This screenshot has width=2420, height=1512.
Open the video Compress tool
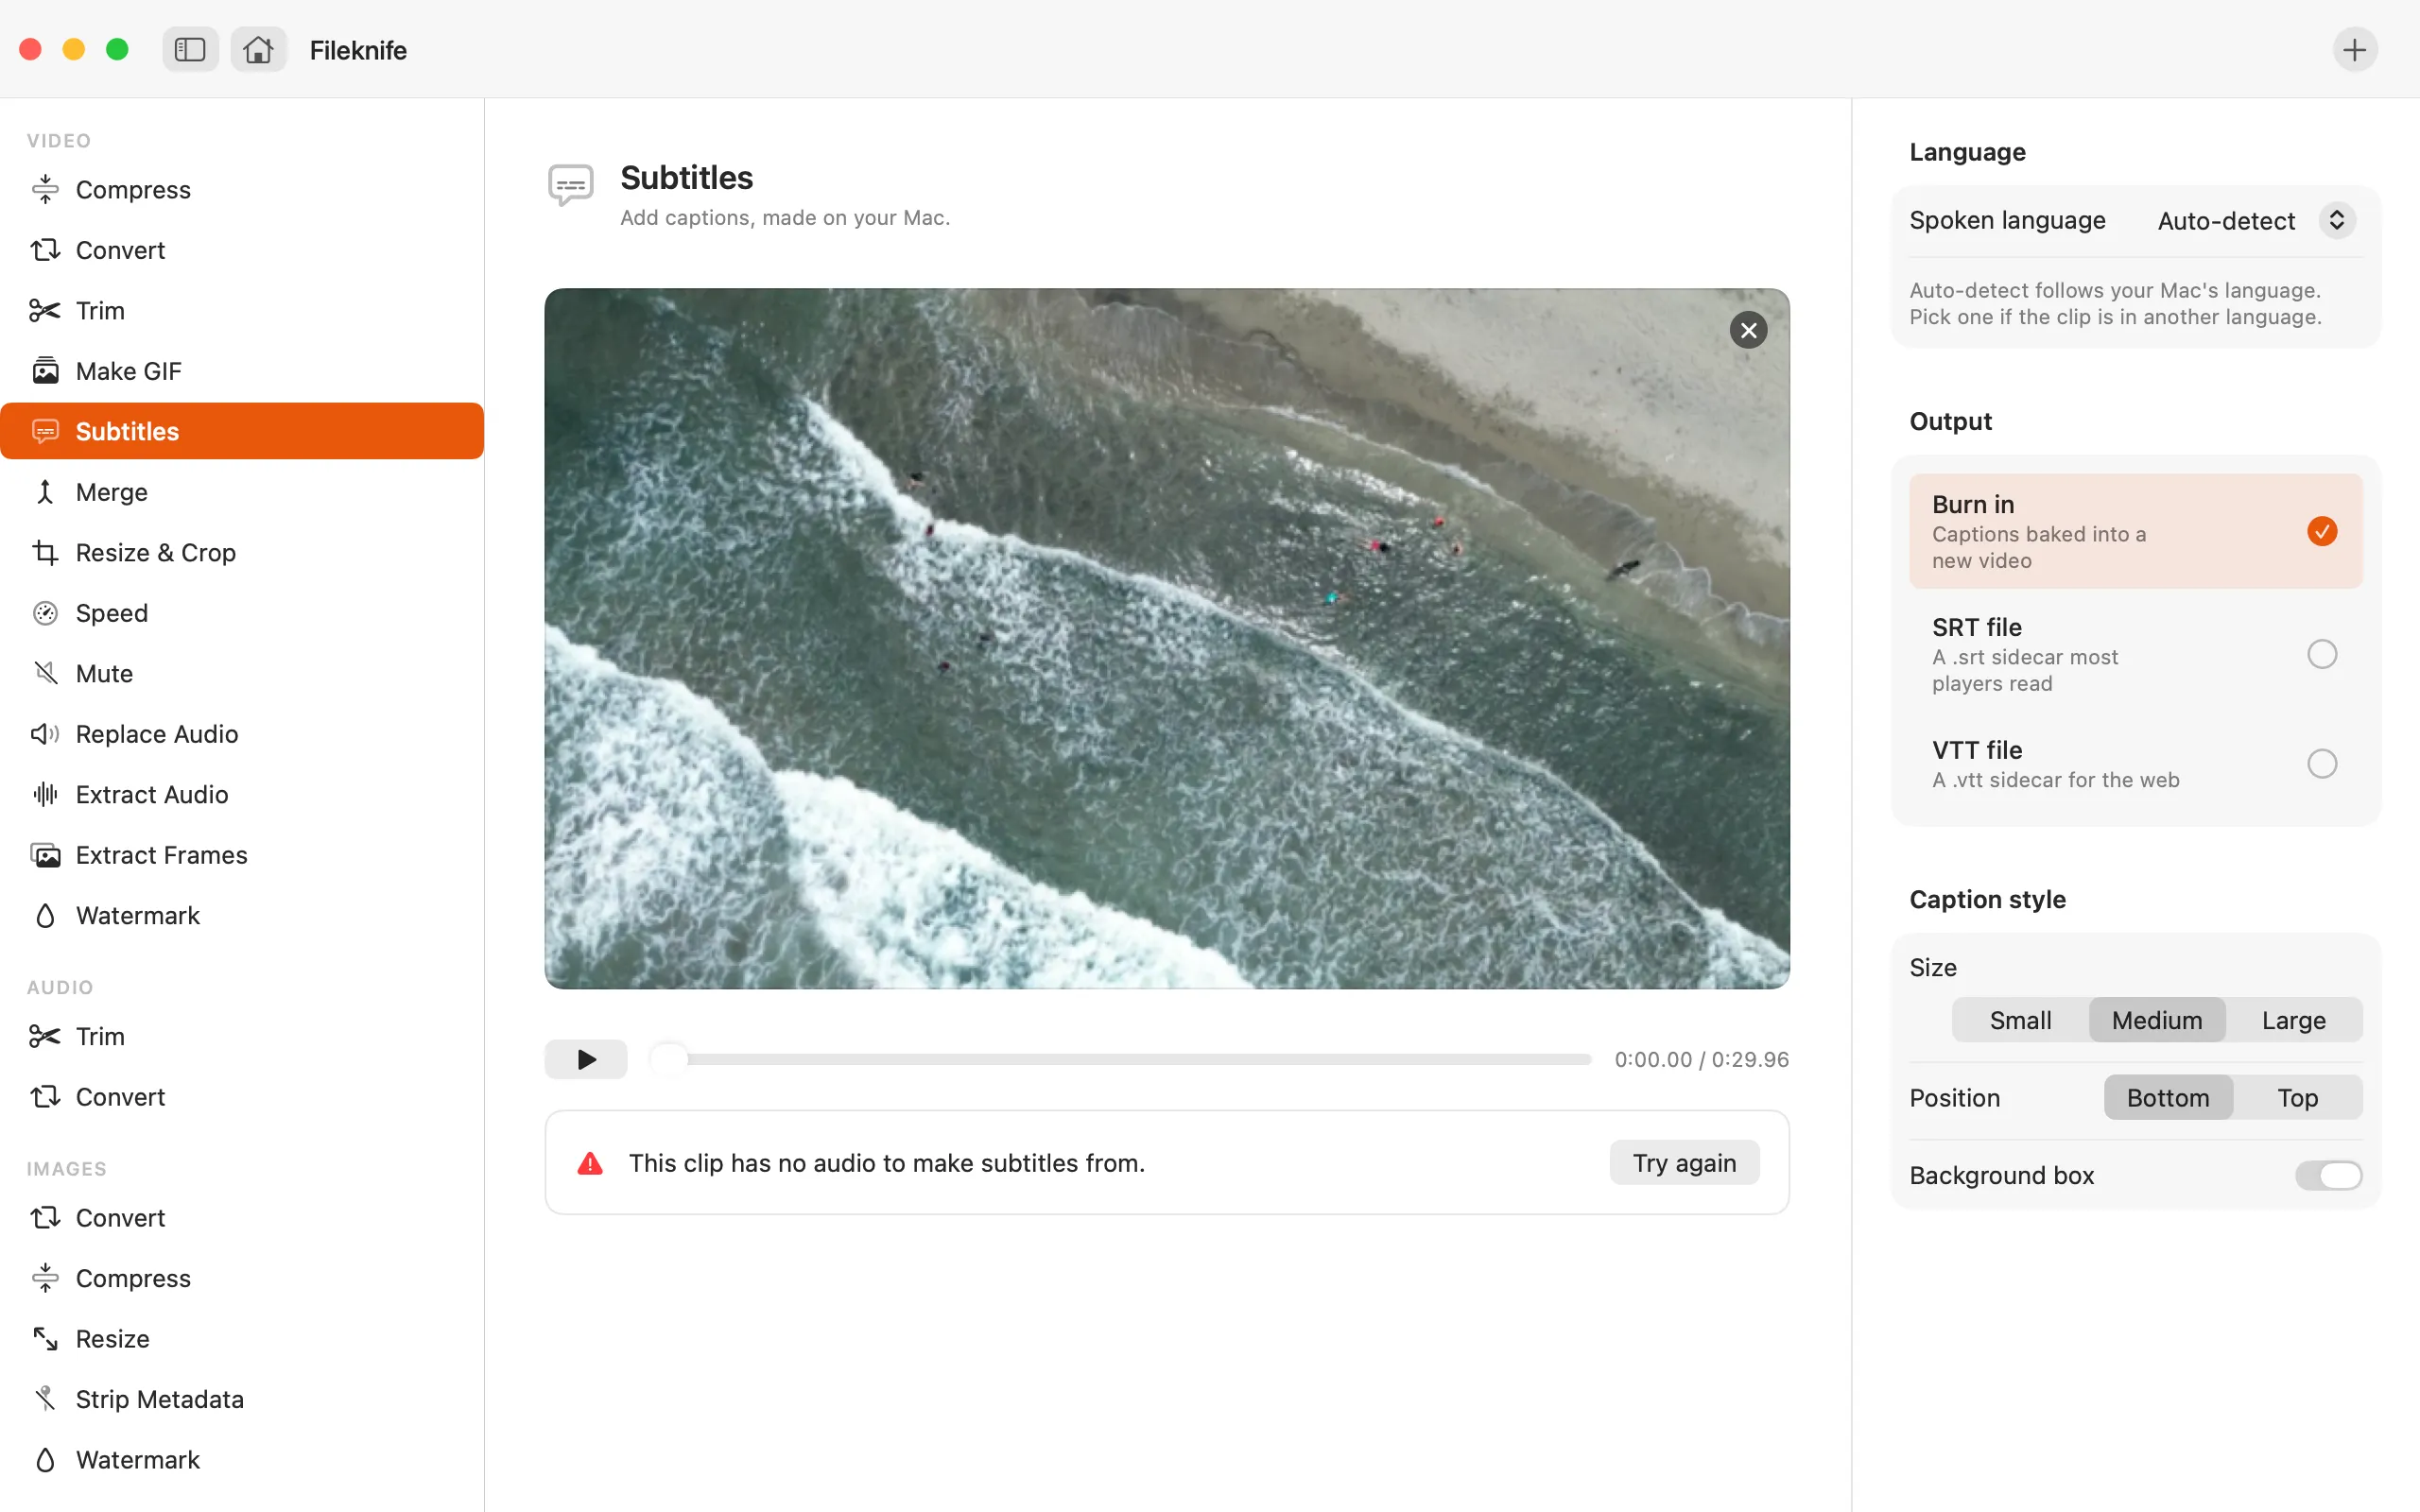tap(242, 189)
